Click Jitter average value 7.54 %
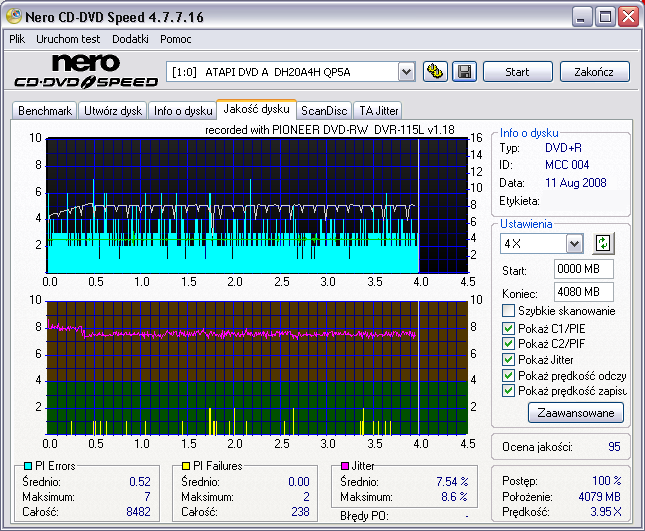This screenshot has width=645, height=531. [452, 481]
